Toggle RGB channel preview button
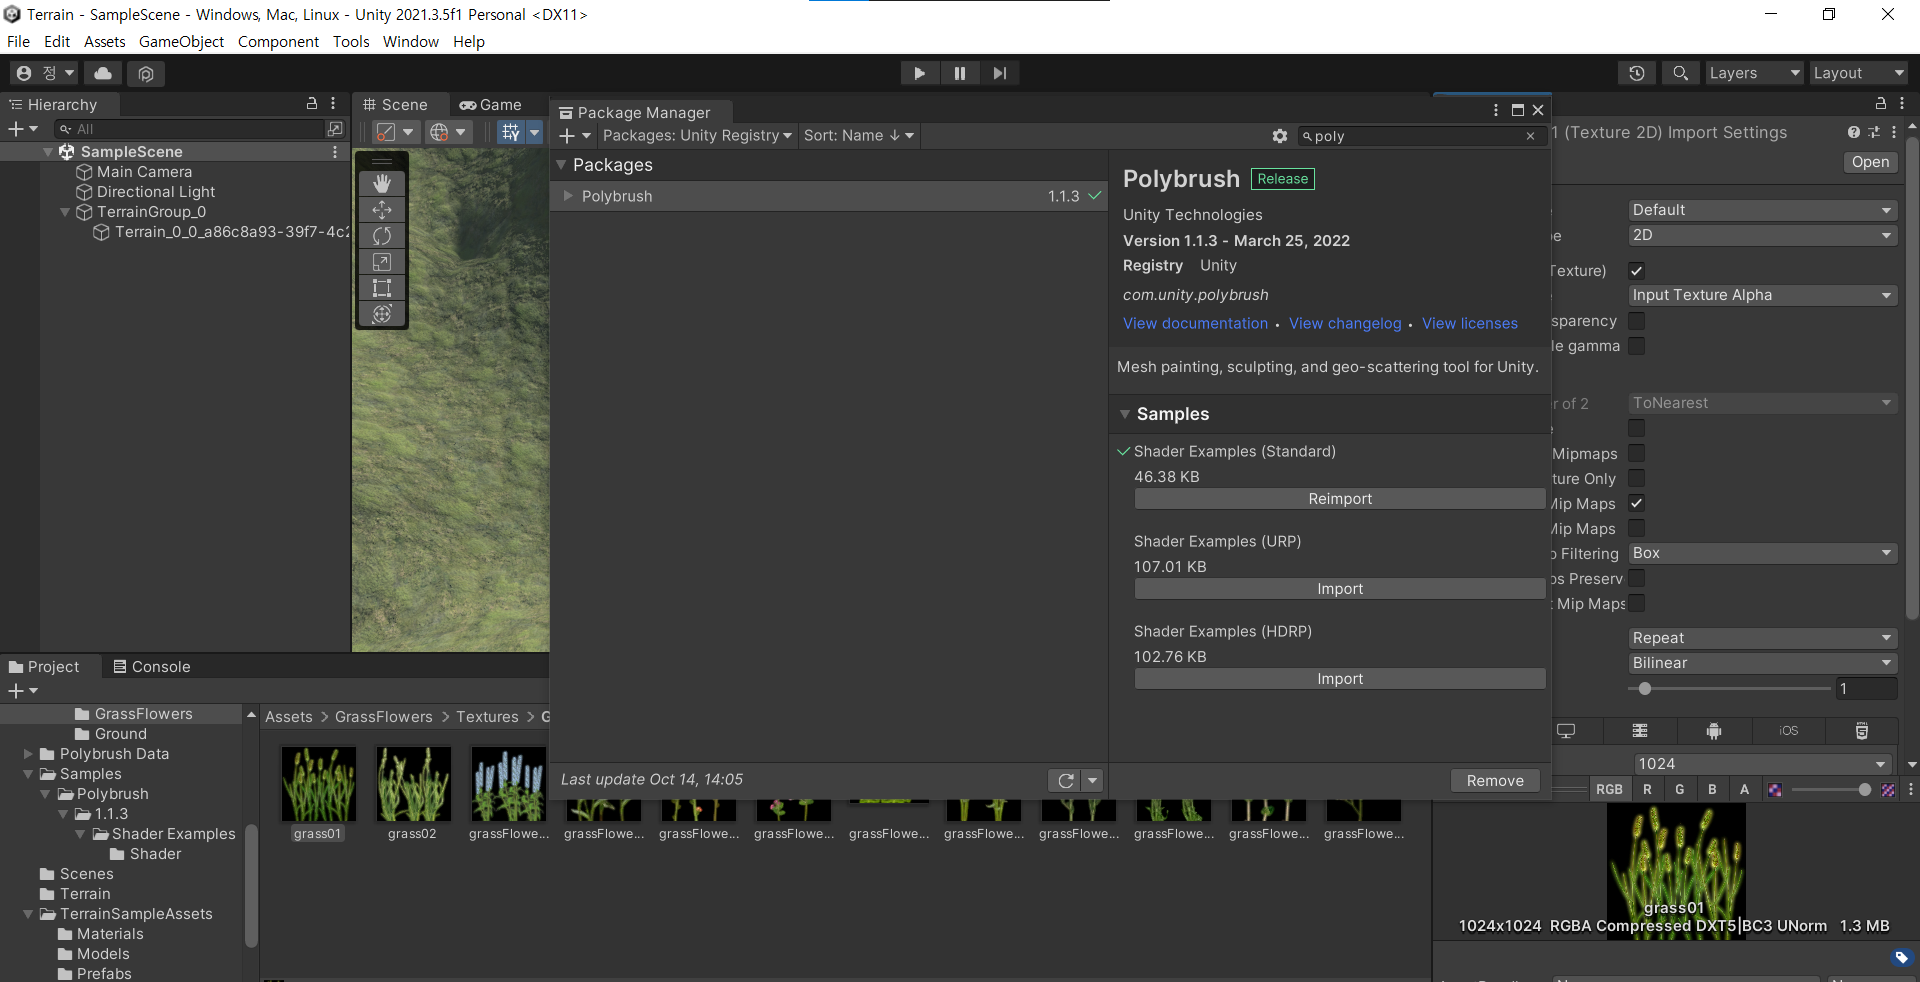The width and height of the screenshot is (1920, 982). tap(1609, 790)
